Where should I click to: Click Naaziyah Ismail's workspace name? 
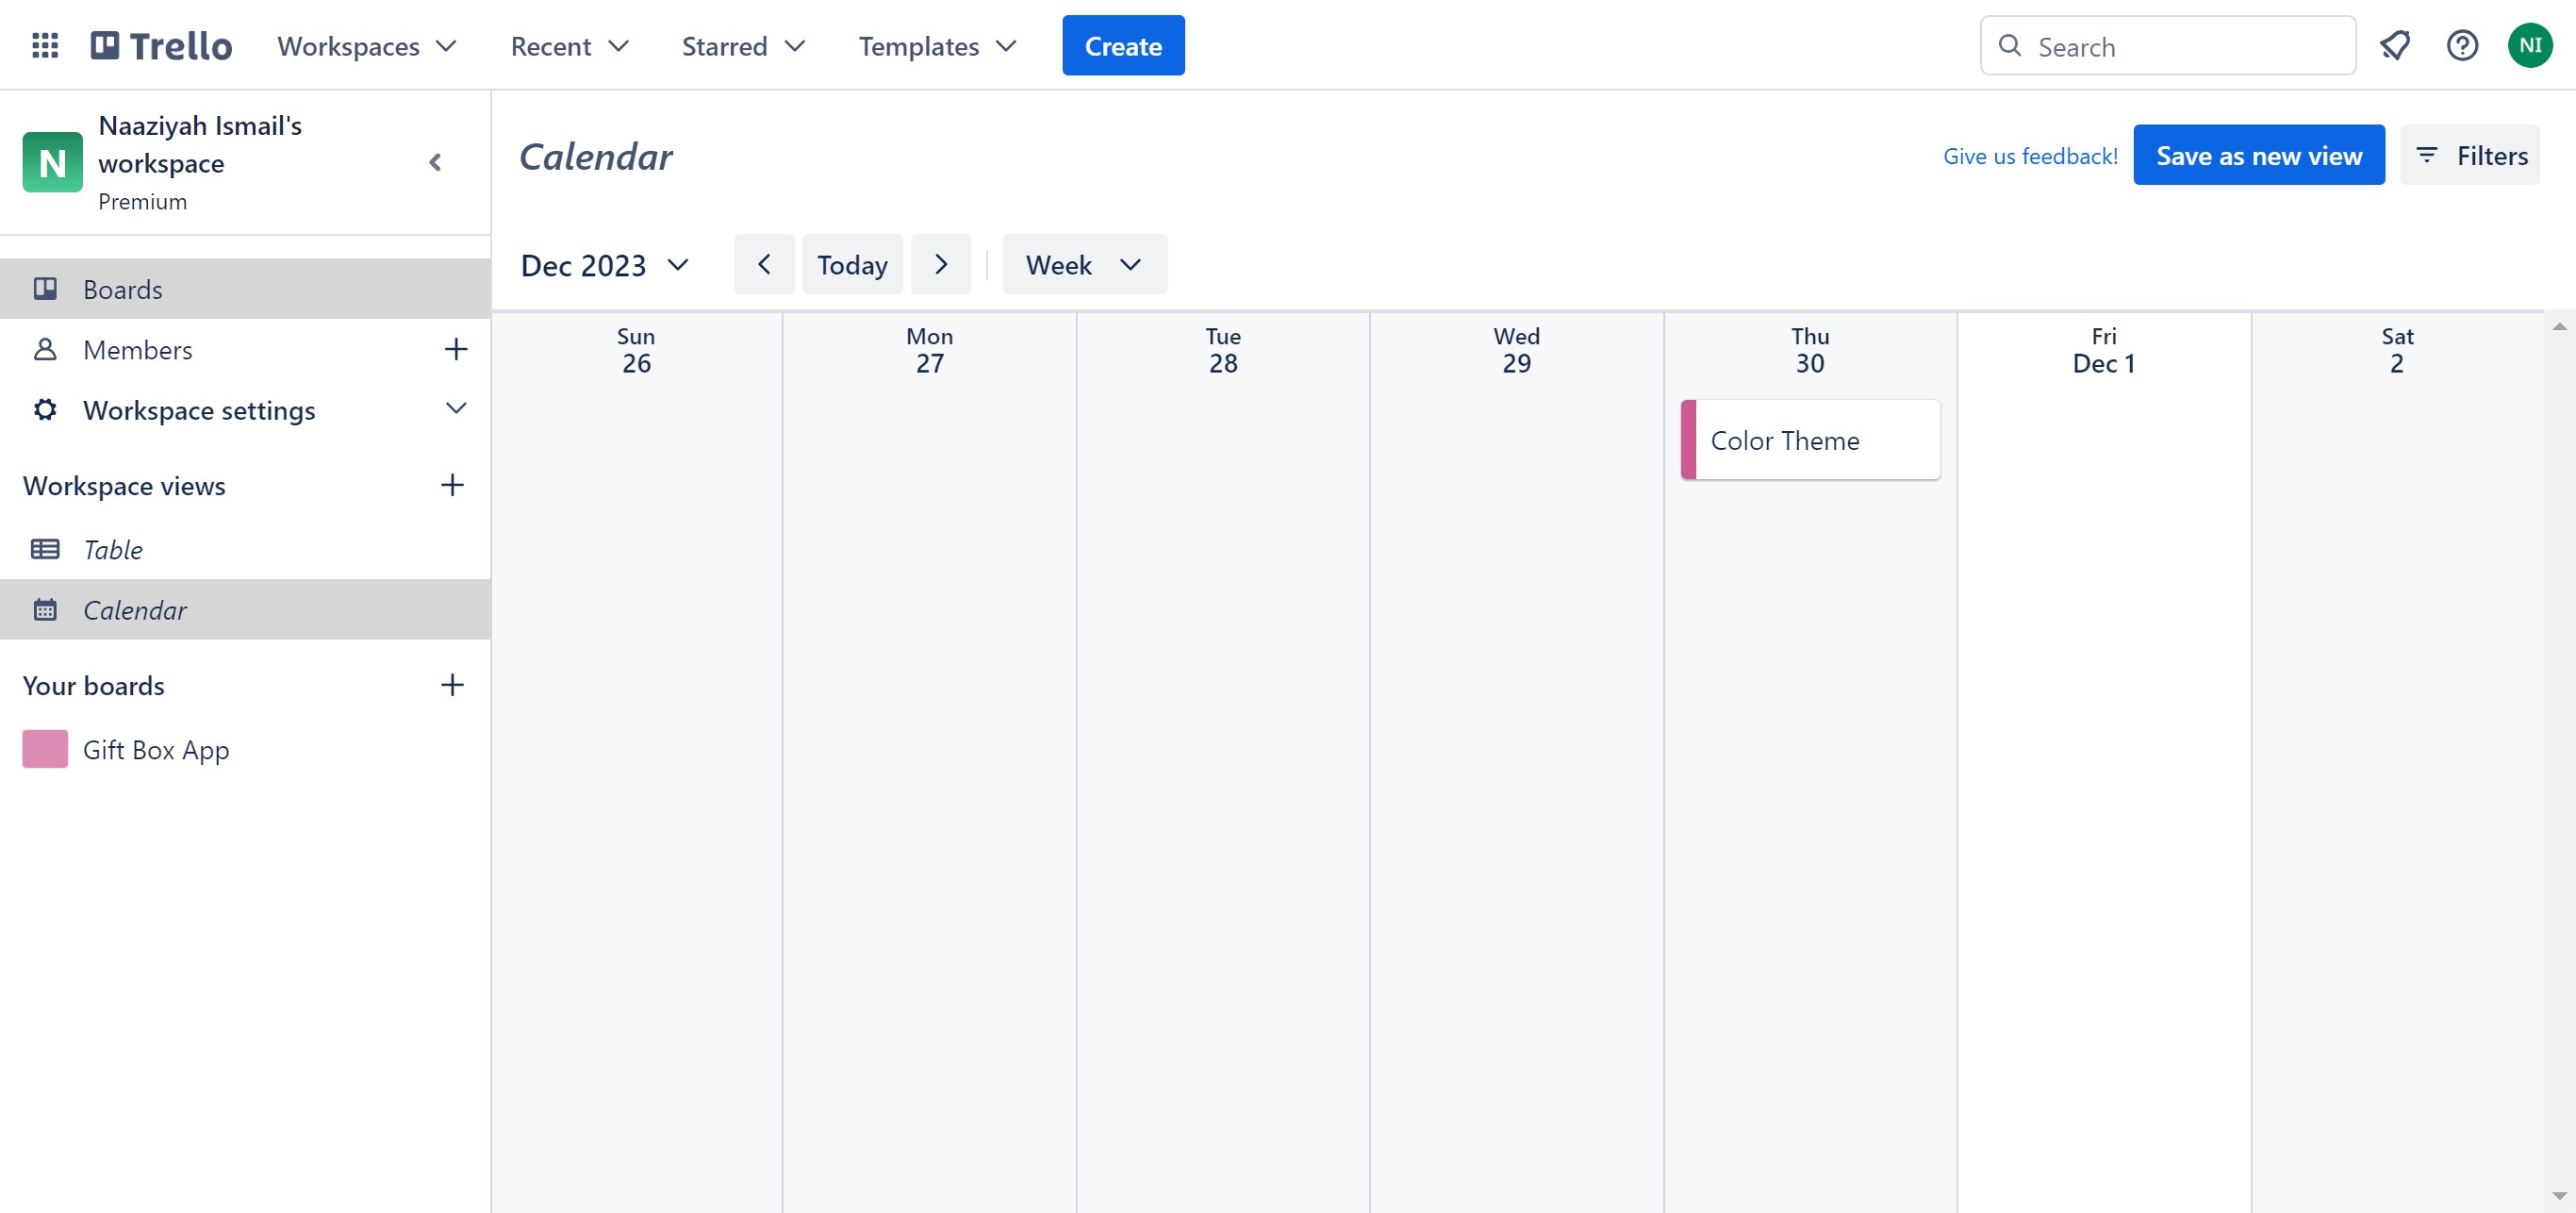pos(200,144)
